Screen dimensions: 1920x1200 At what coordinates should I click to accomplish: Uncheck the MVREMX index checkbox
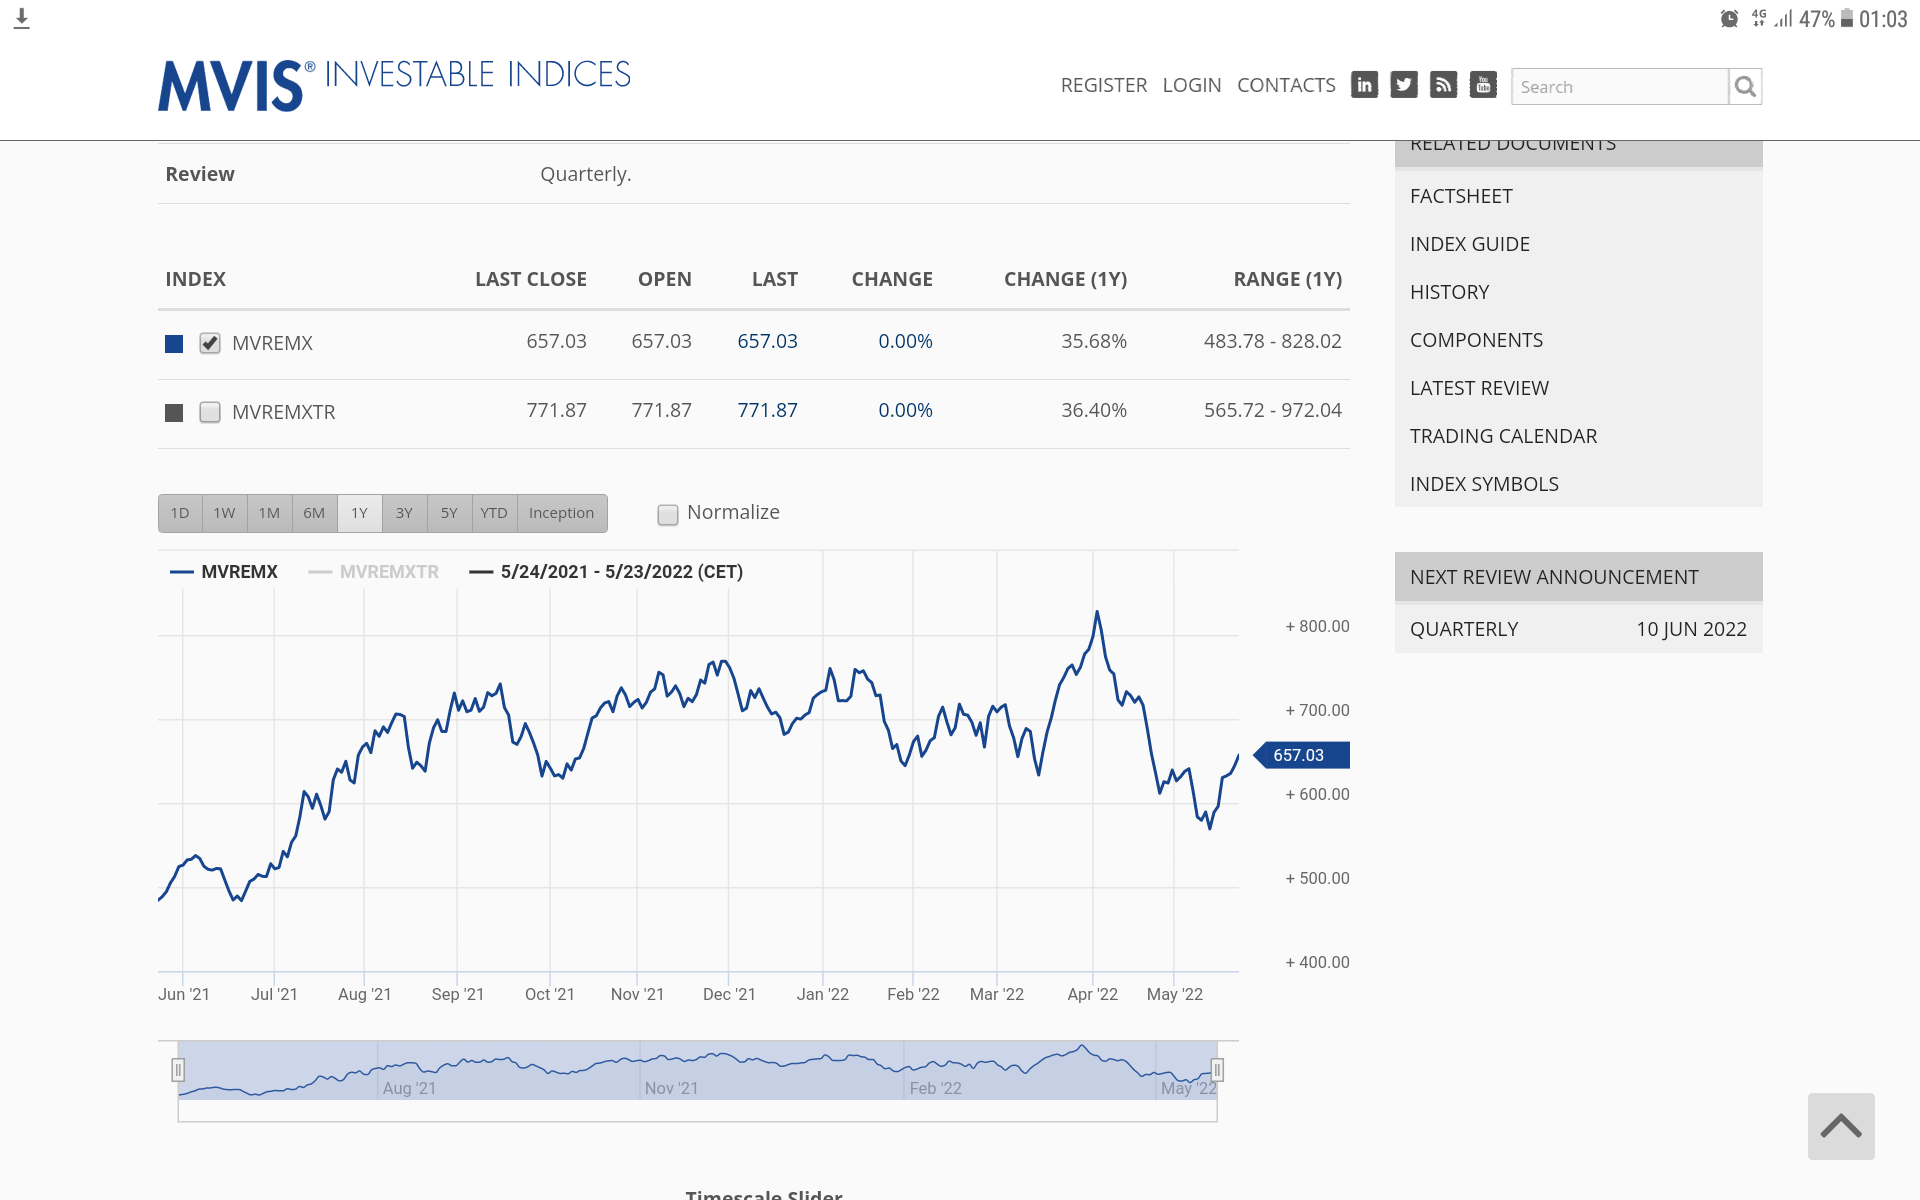point(210,343)
